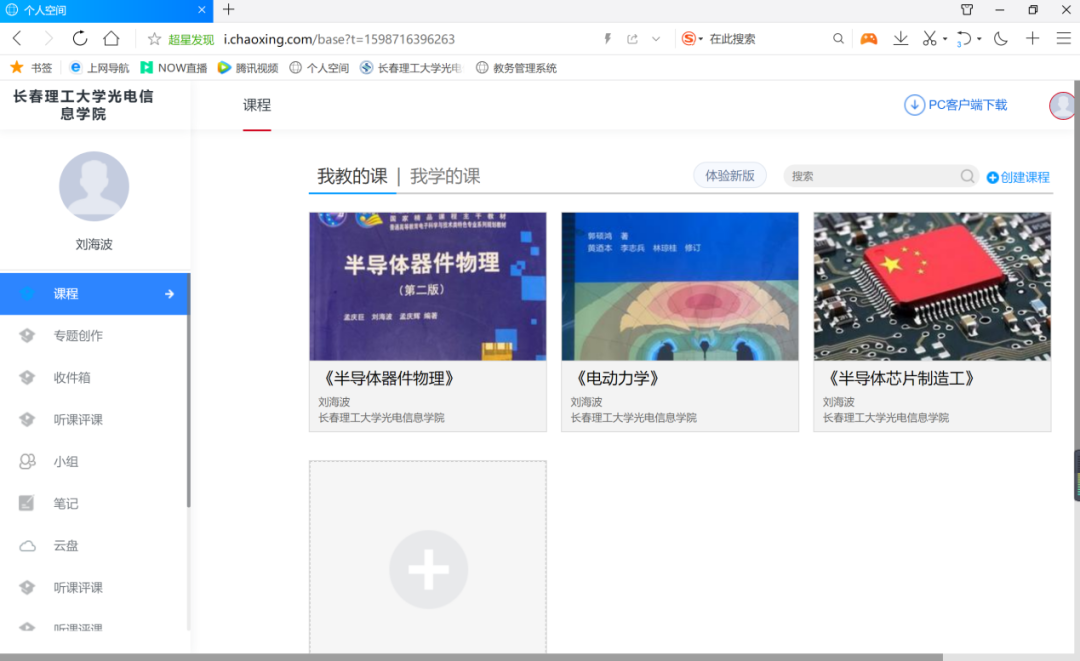Expand the address bar dropdown chevron
This screenshot has width=1080, height=661.
point(656,39)
